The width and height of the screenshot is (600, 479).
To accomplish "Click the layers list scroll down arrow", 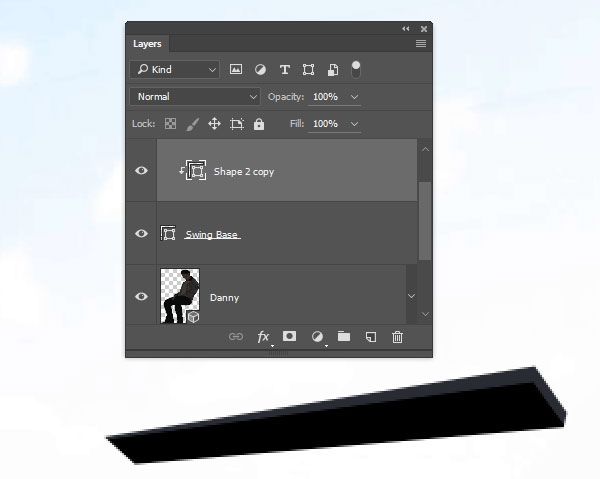I will [x=425, y=314].
